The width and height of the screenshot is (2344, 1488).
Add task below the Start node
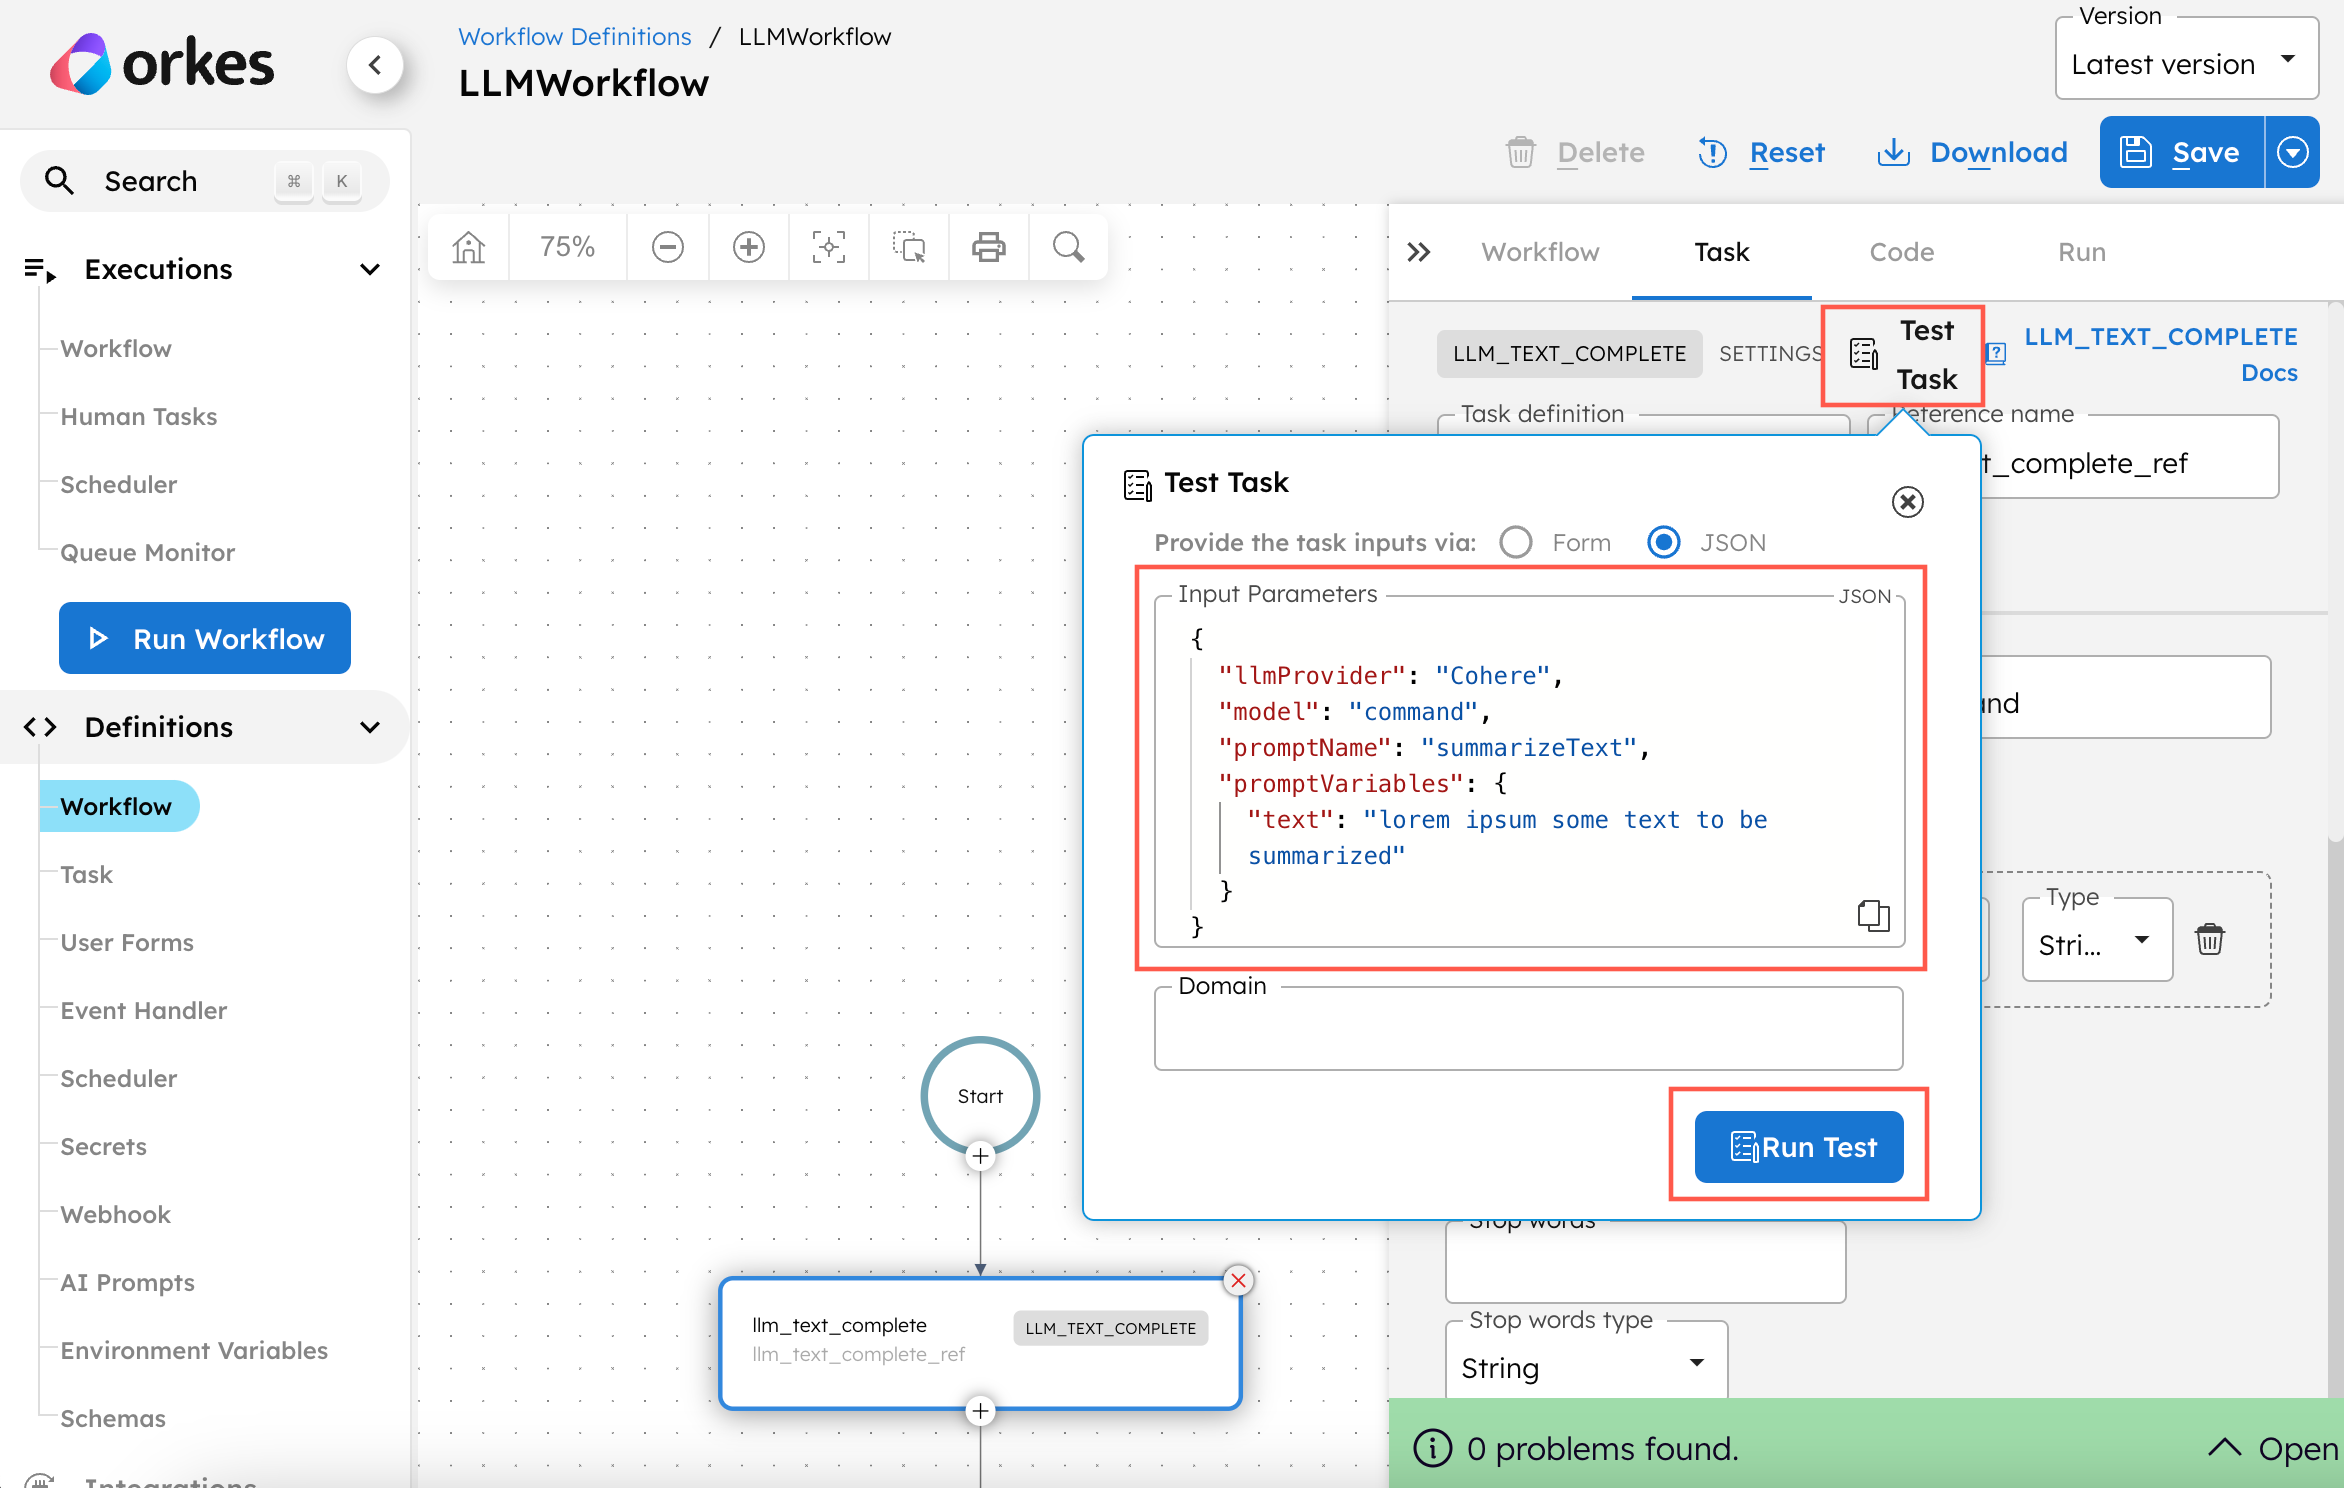pos(981,1157)
